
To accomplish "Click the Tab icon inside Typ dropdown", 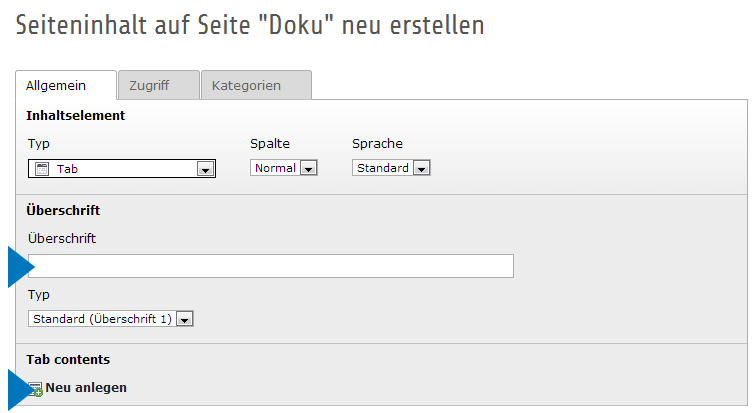I will [x=42, y=169].
